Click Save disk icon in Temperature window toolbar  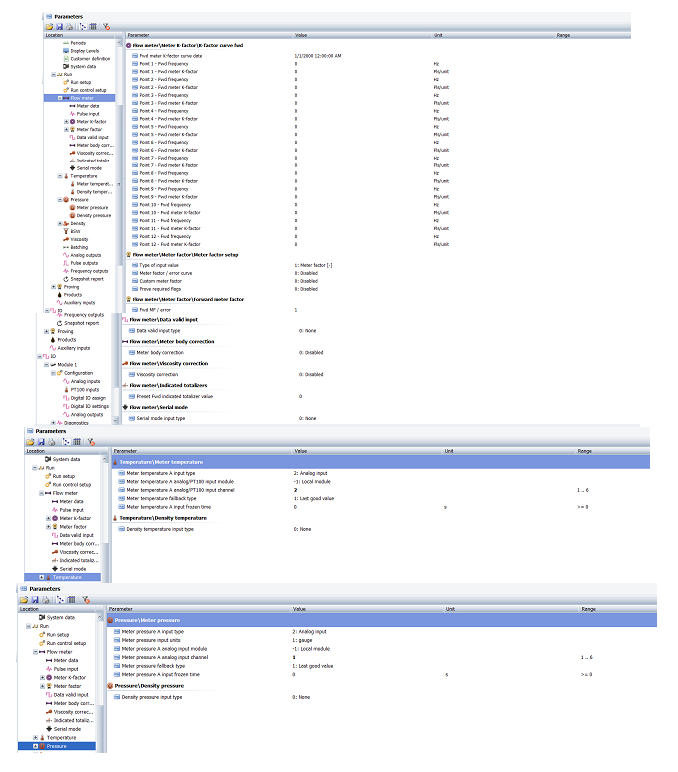pos(41,442)
